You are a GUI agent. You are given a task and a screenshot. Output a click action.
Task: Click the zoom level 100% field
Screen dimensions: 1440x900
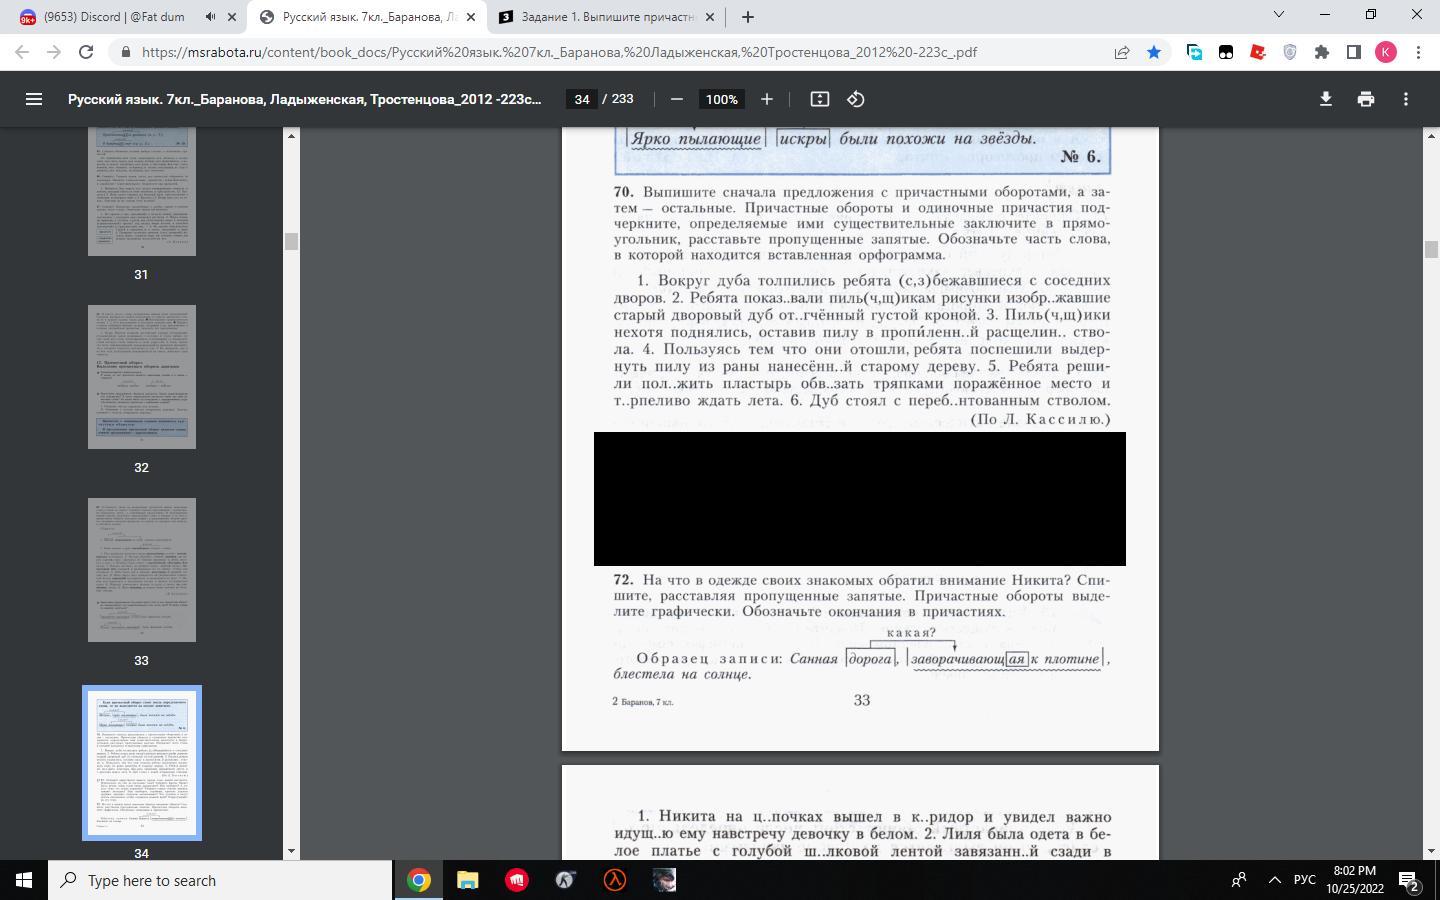click(721, 99)
